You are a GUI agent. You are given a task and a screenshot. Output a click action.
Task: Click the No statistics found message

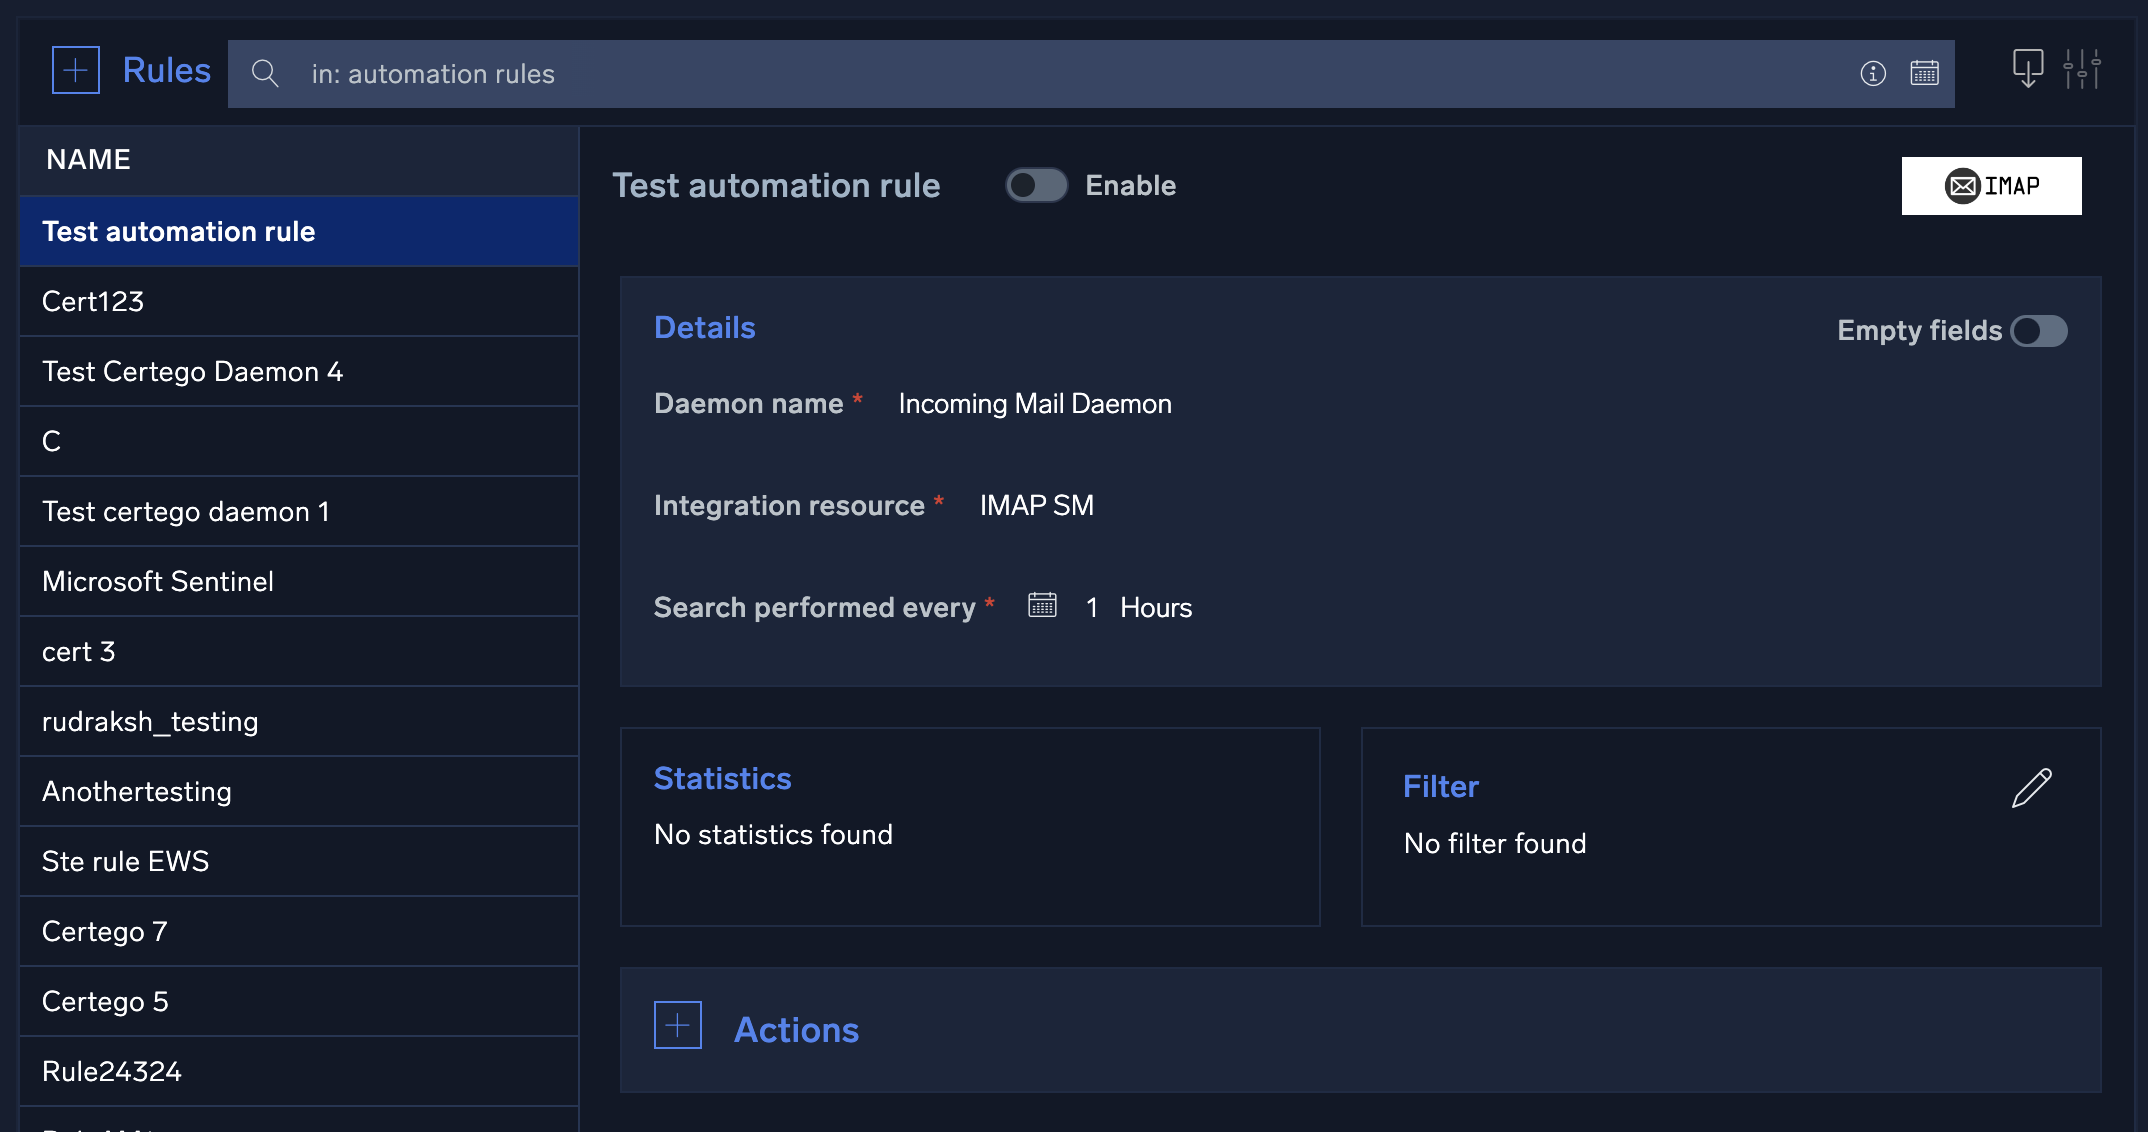[773, 834]
